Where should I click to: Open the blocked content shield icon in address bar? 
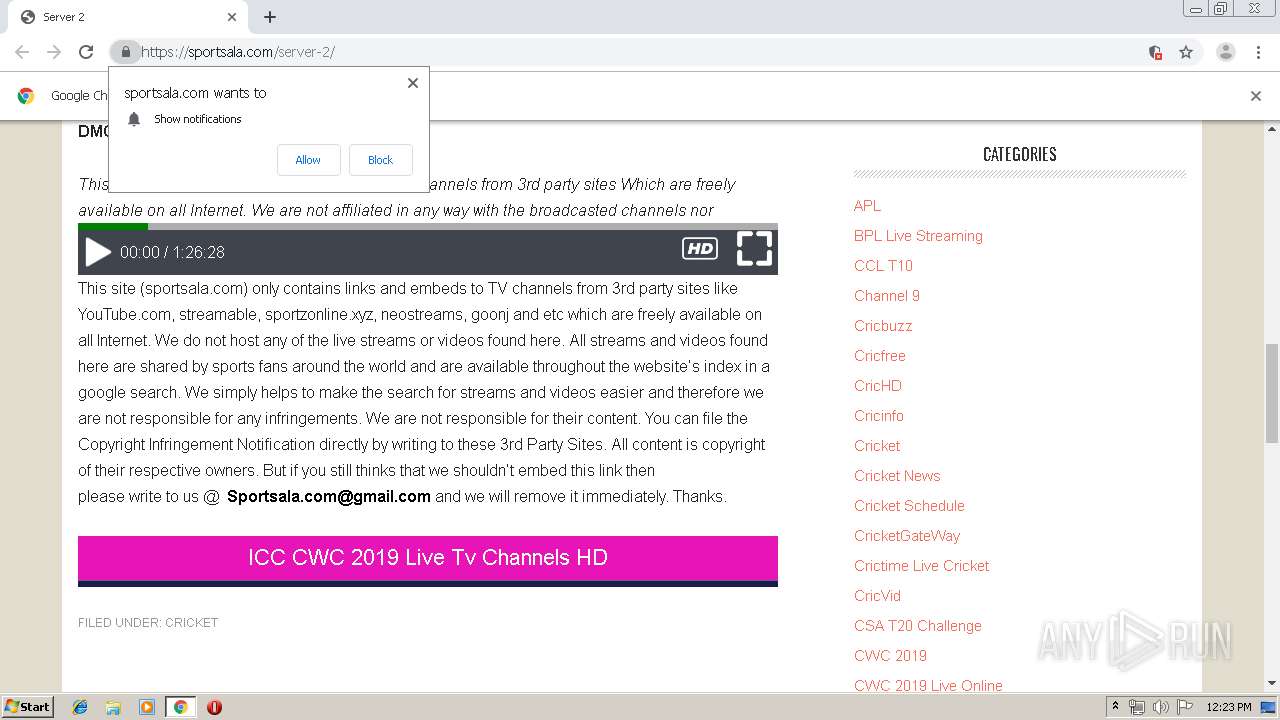click(x=1155, y=52)
